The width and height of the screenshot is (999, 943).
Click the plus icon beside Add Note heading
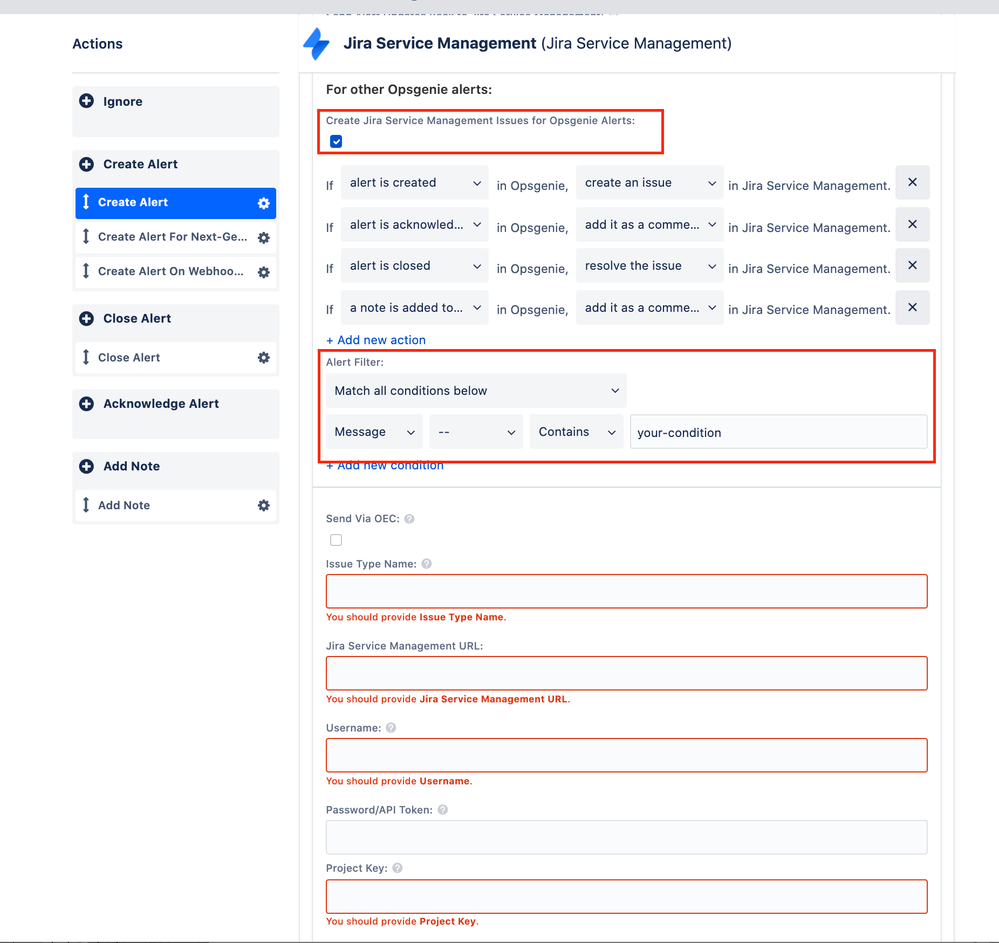(x=87, y=466)
